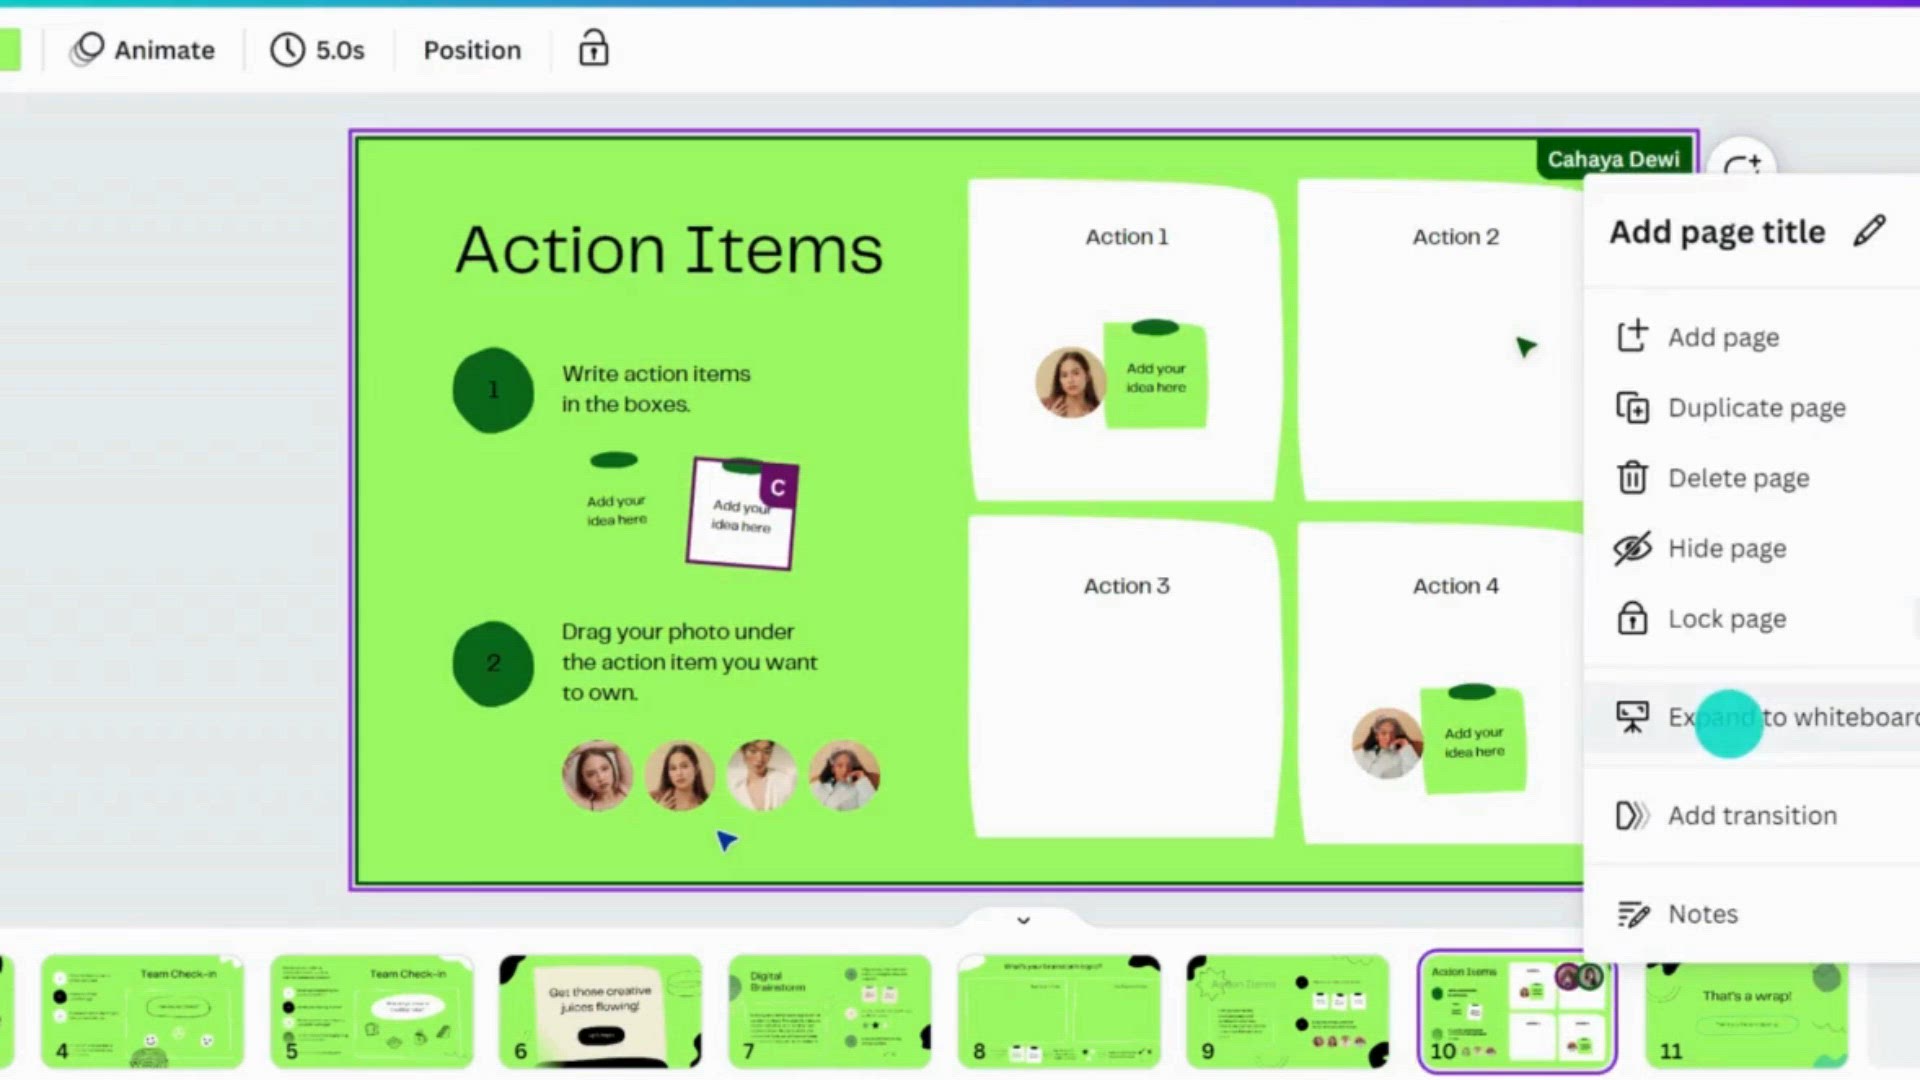Choose Delete page from the menu
This screenshot has height=1080, width=1920.
point(1752,478)
